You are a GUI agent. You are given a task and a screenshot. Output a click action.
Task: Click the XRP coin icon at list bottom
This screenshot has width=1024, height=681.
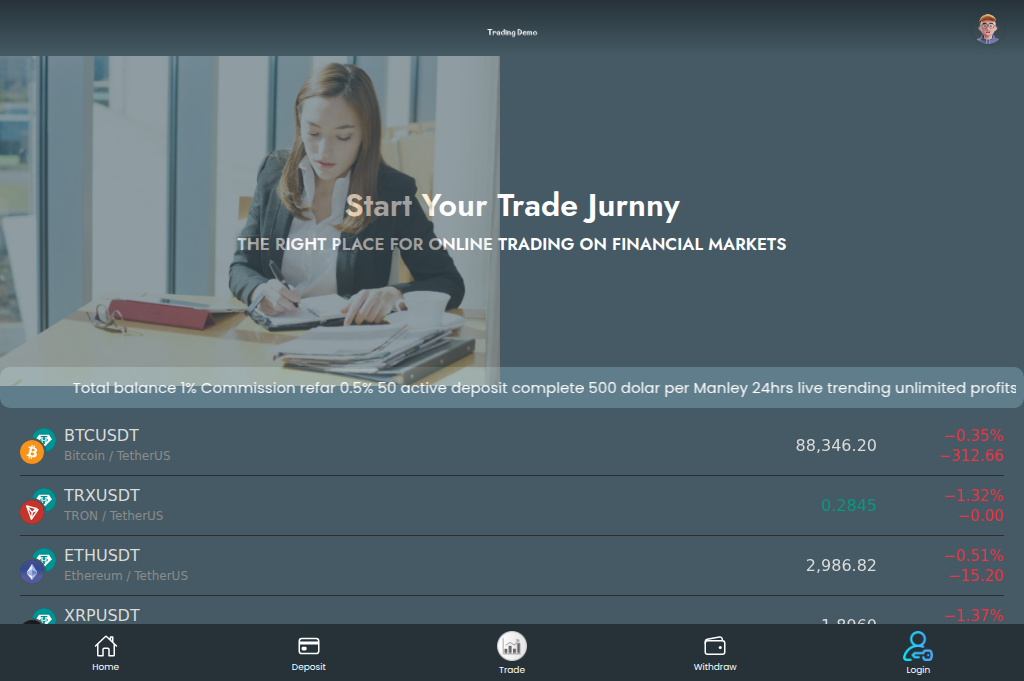click(x=35, y=623)
